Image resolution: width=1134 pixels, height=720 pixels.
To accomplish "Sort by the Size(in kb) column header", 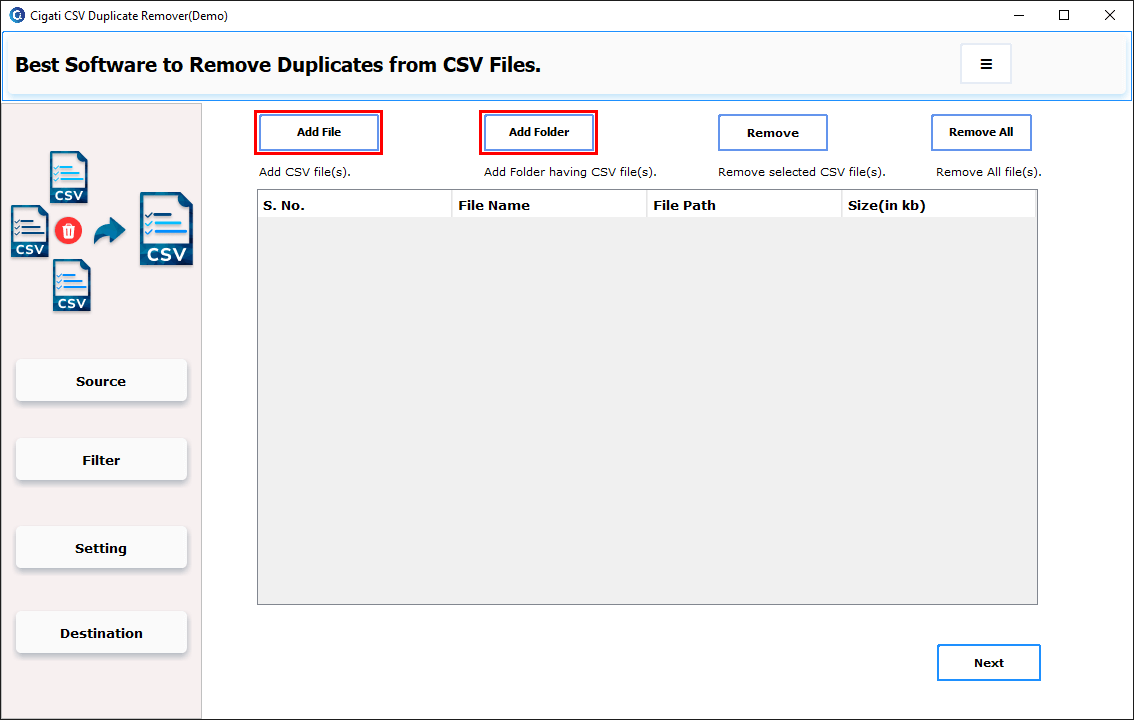I will 939,205.
